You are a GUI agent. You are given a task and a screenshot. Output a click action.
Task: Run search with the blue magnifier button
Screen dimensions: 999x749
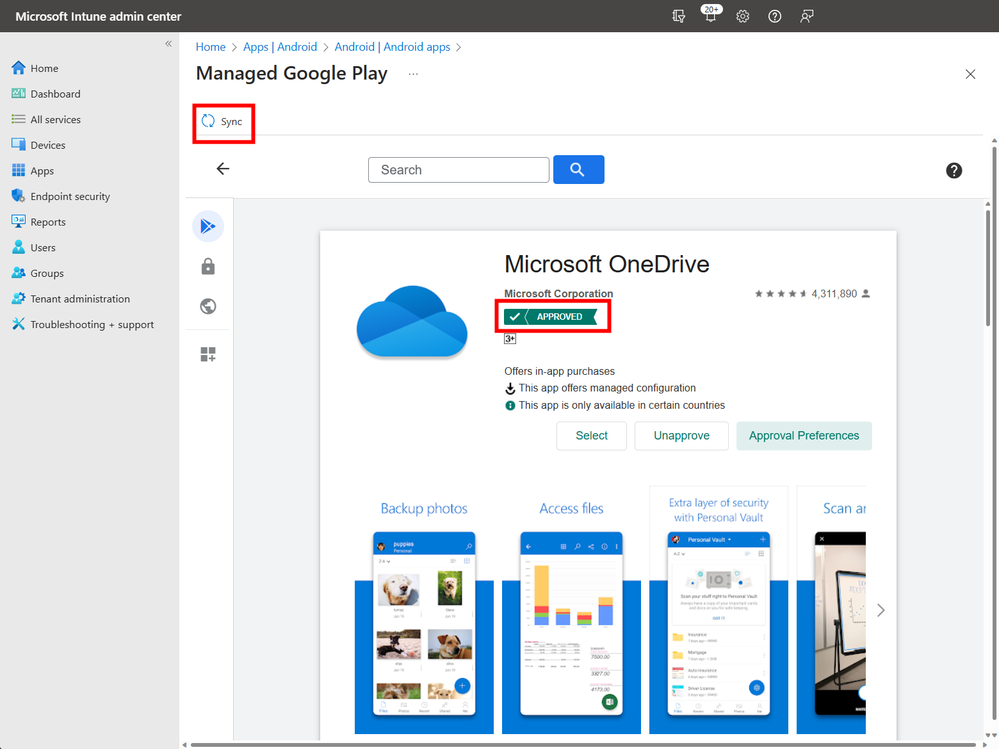point(579,169)
